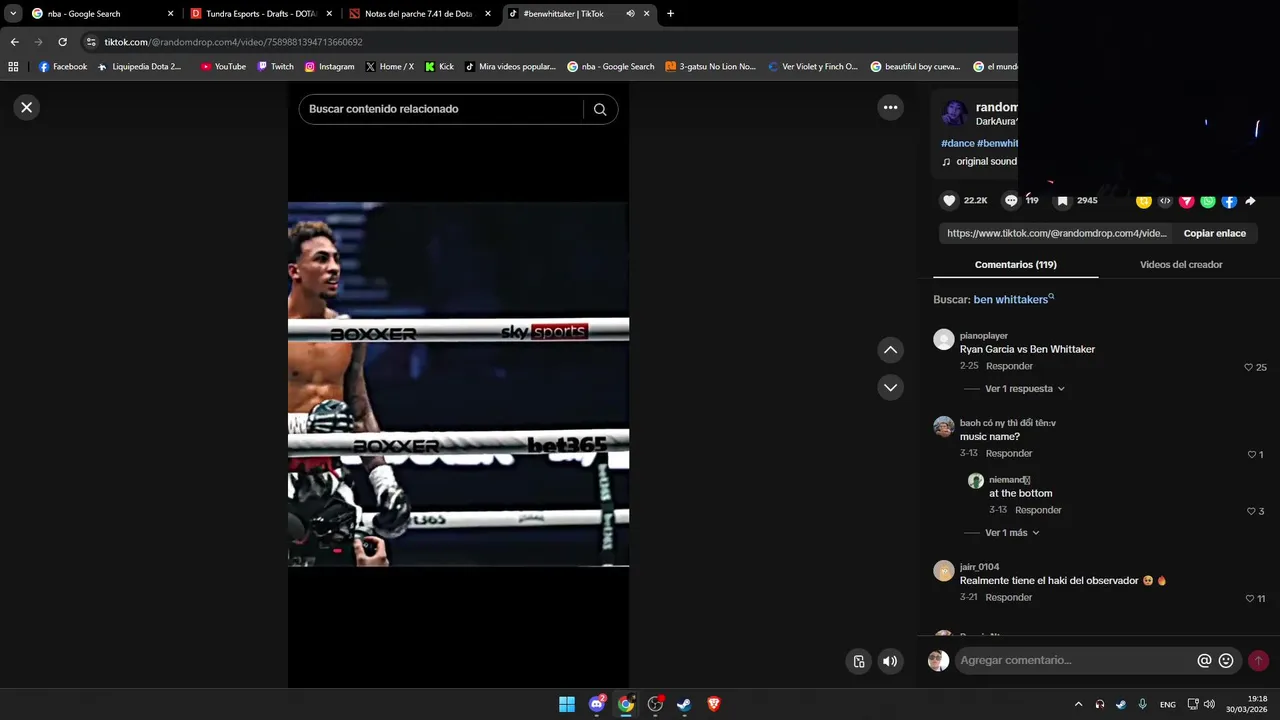Click the Agregar comentario input field

click(1075, 660)
